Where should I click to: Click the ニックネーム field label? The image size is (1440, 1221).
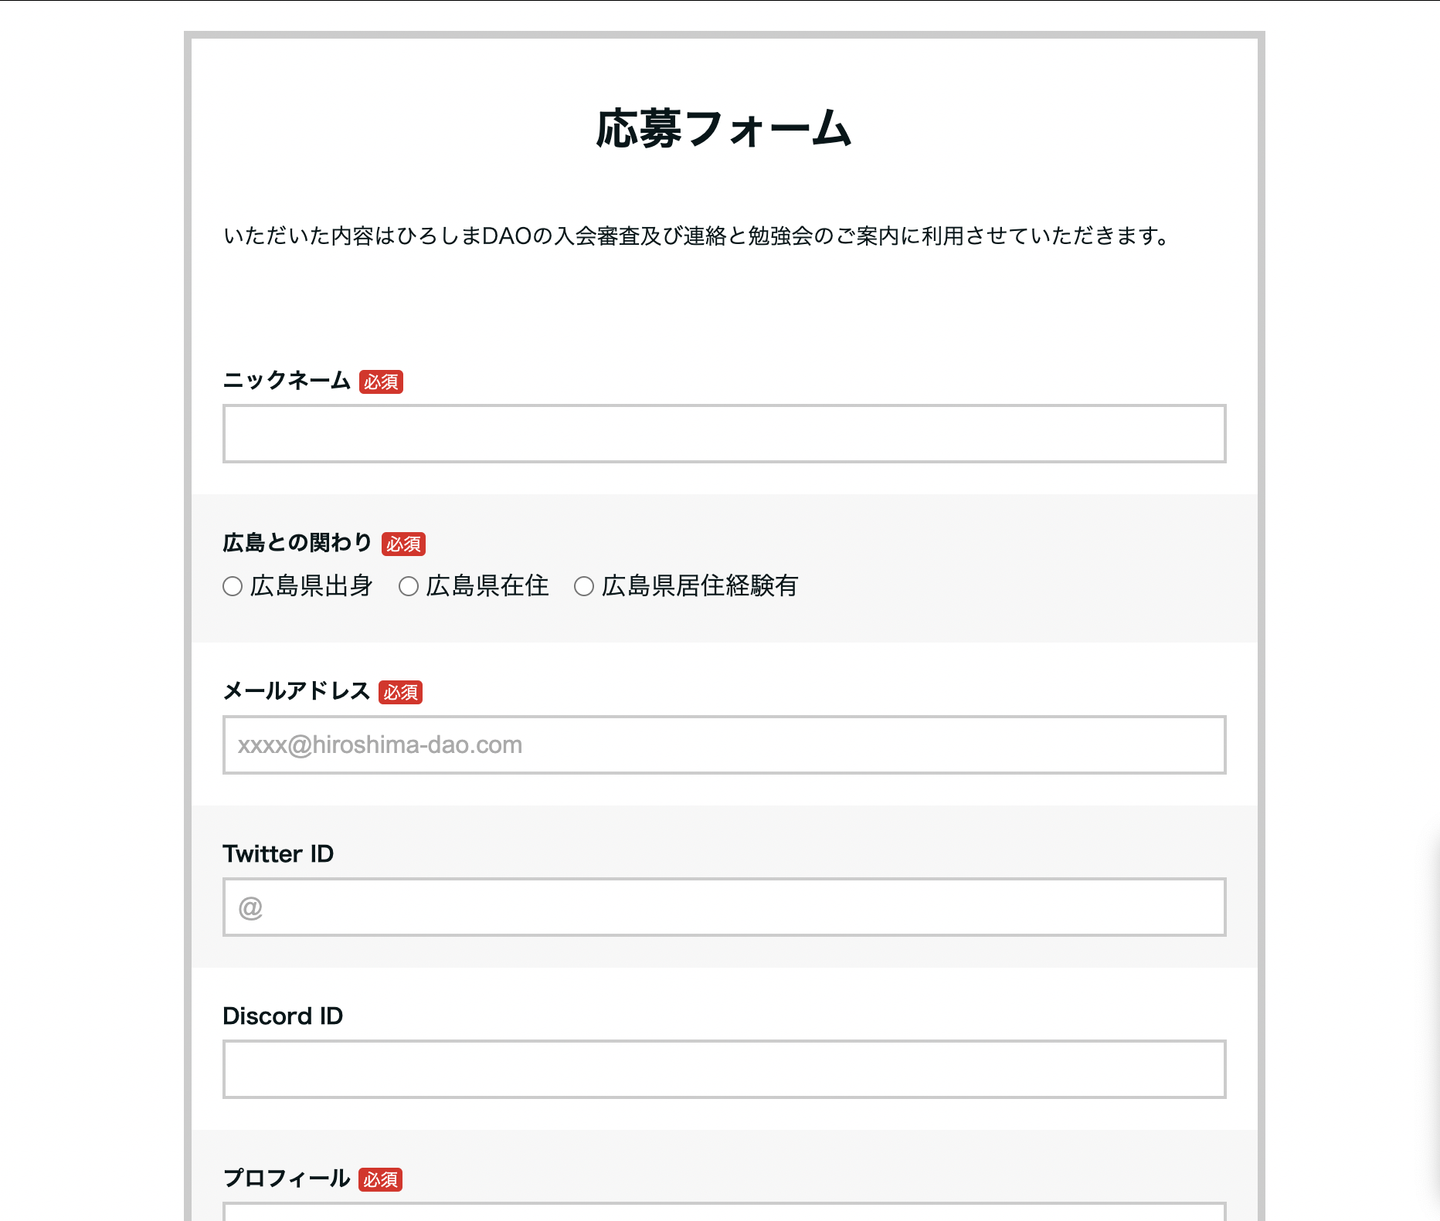pyautogui.click(x=287, y=381)
